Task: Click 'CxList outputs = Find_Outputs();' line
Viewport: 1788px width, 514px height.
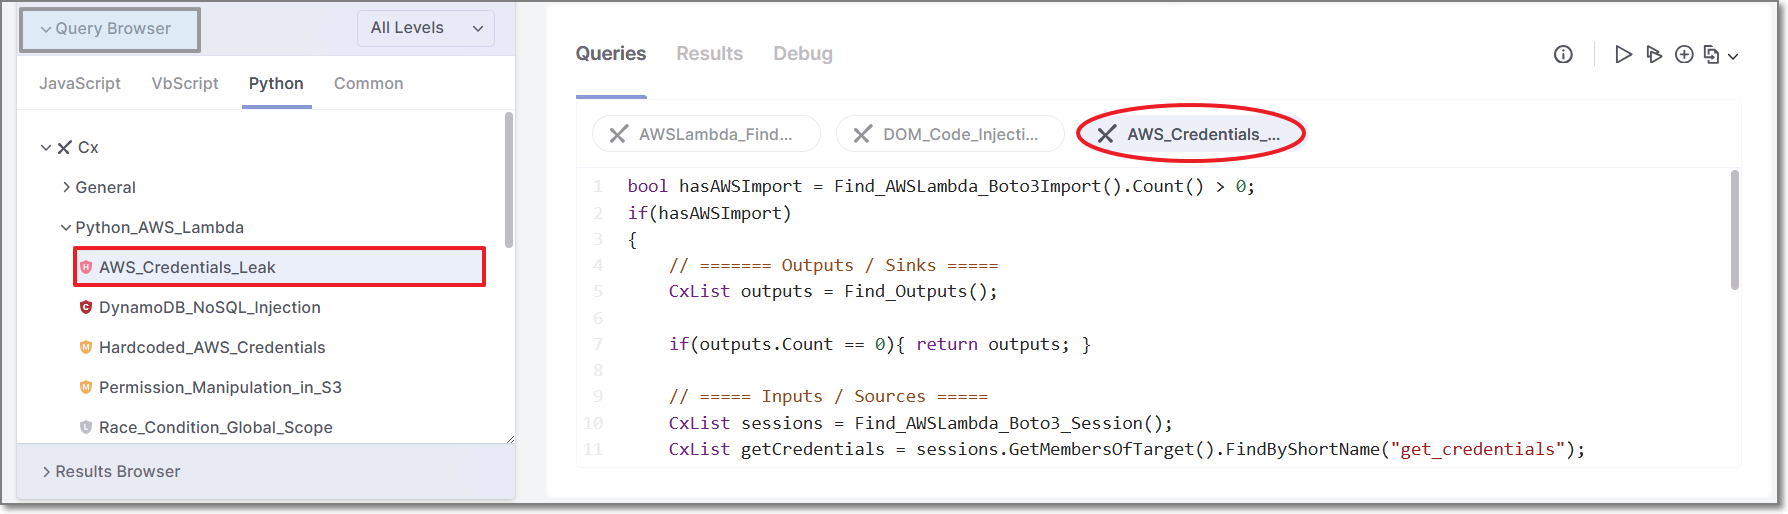Action: tap(833, 291)
